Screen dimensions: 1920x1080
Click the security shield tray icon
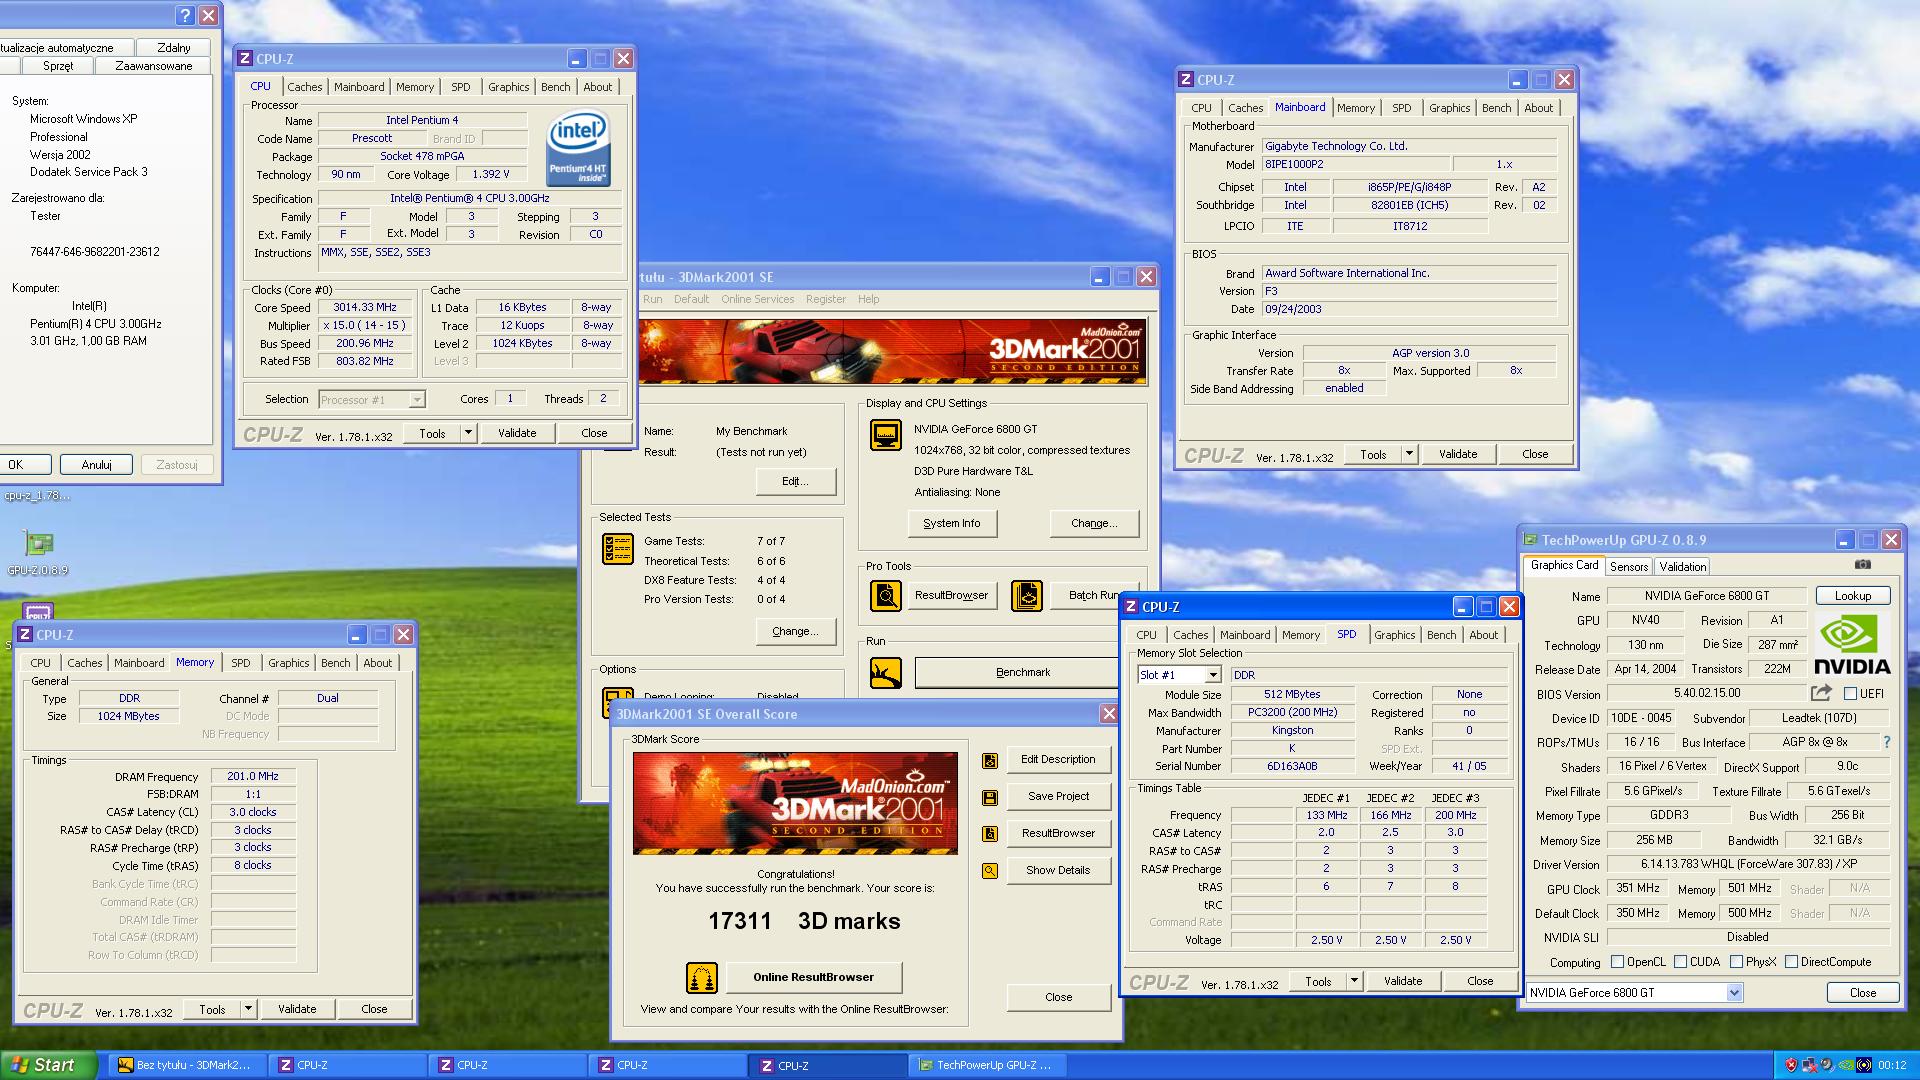1791,1065
